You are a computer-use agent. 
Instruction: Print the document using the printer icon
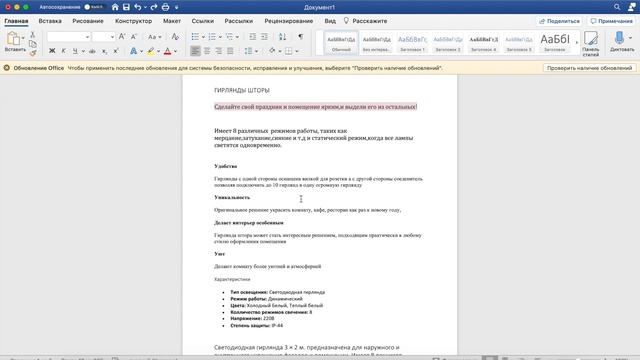click(165, 7)
